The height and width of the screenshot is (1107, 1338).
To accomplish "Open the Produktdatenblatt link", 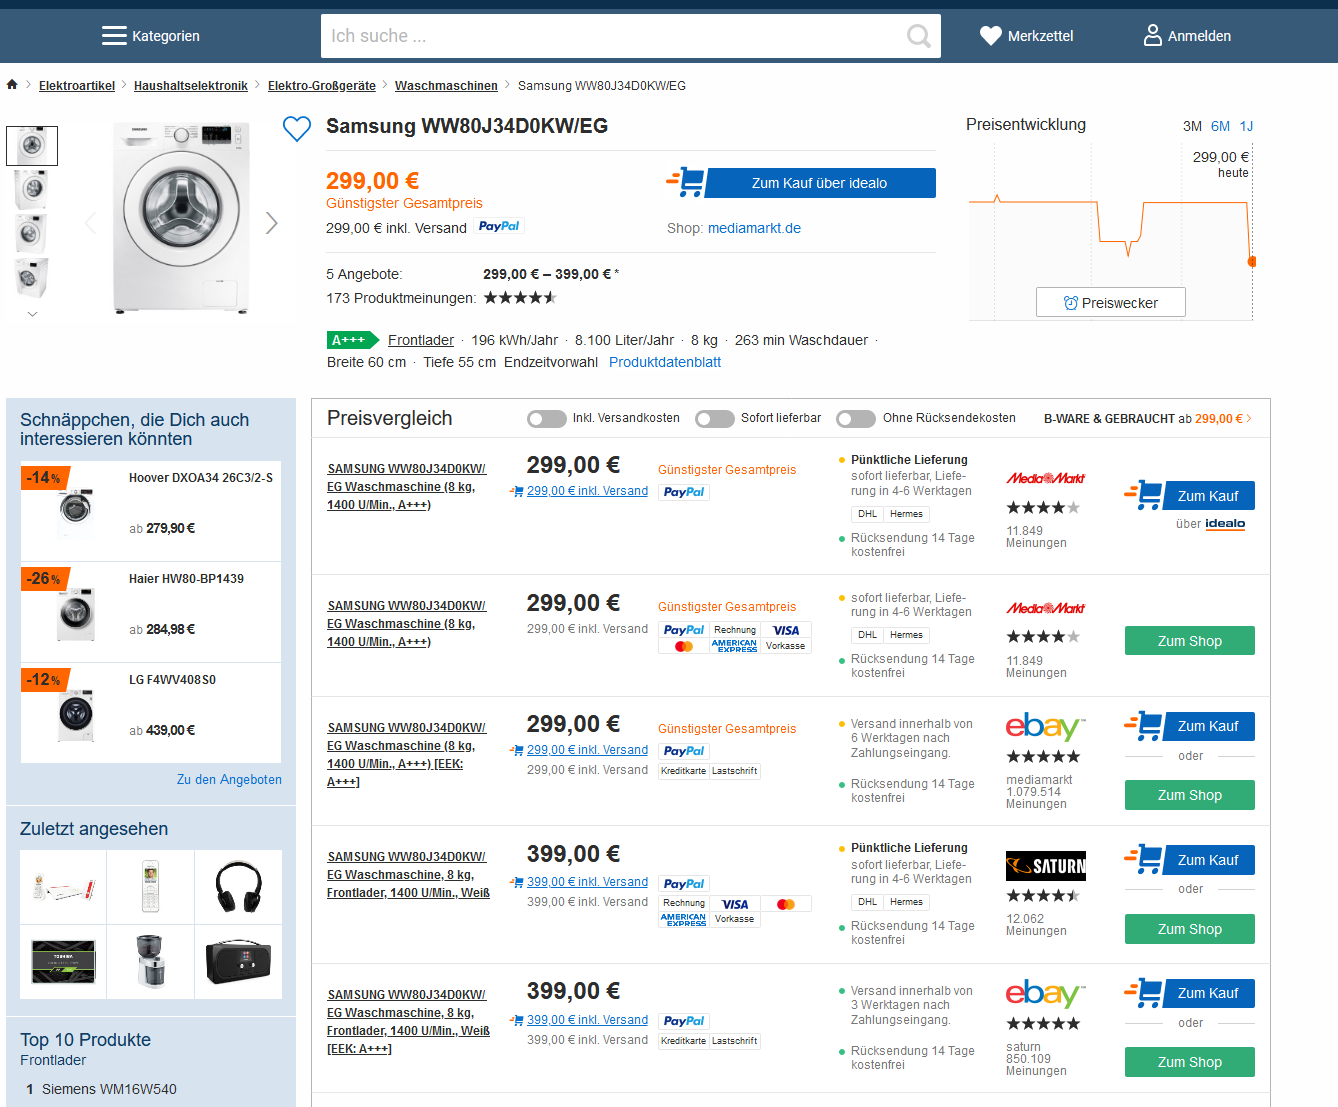I will pyautogui.click(x=665, y=362).
